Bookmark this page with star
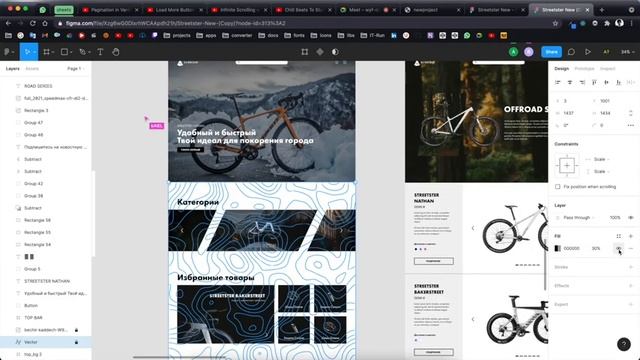 (x=555, y=23)
